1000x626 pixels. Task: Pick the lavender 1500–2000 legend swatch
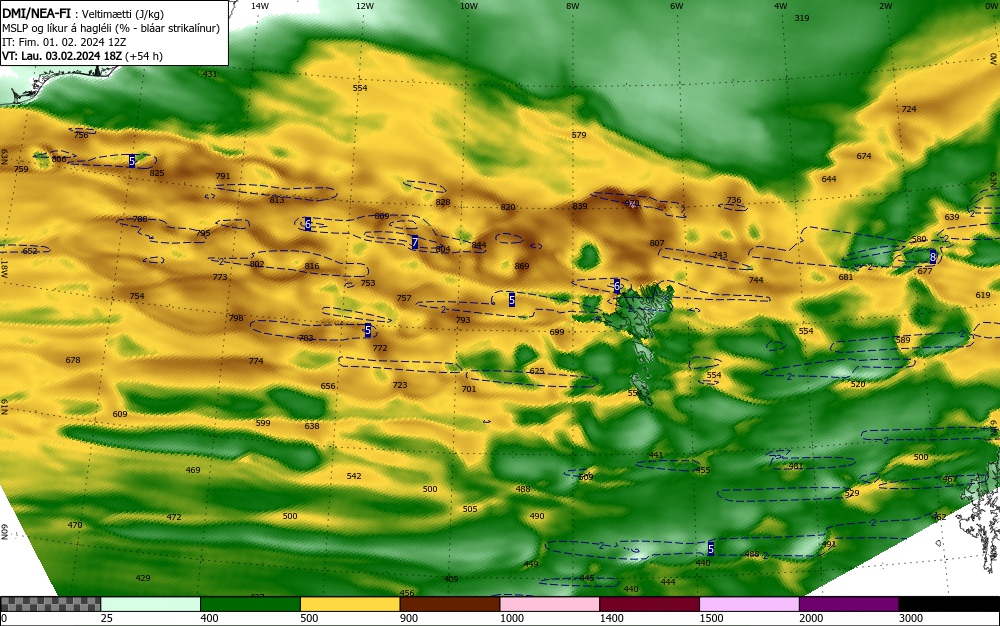pyautogui.click(x=749, y=604)
